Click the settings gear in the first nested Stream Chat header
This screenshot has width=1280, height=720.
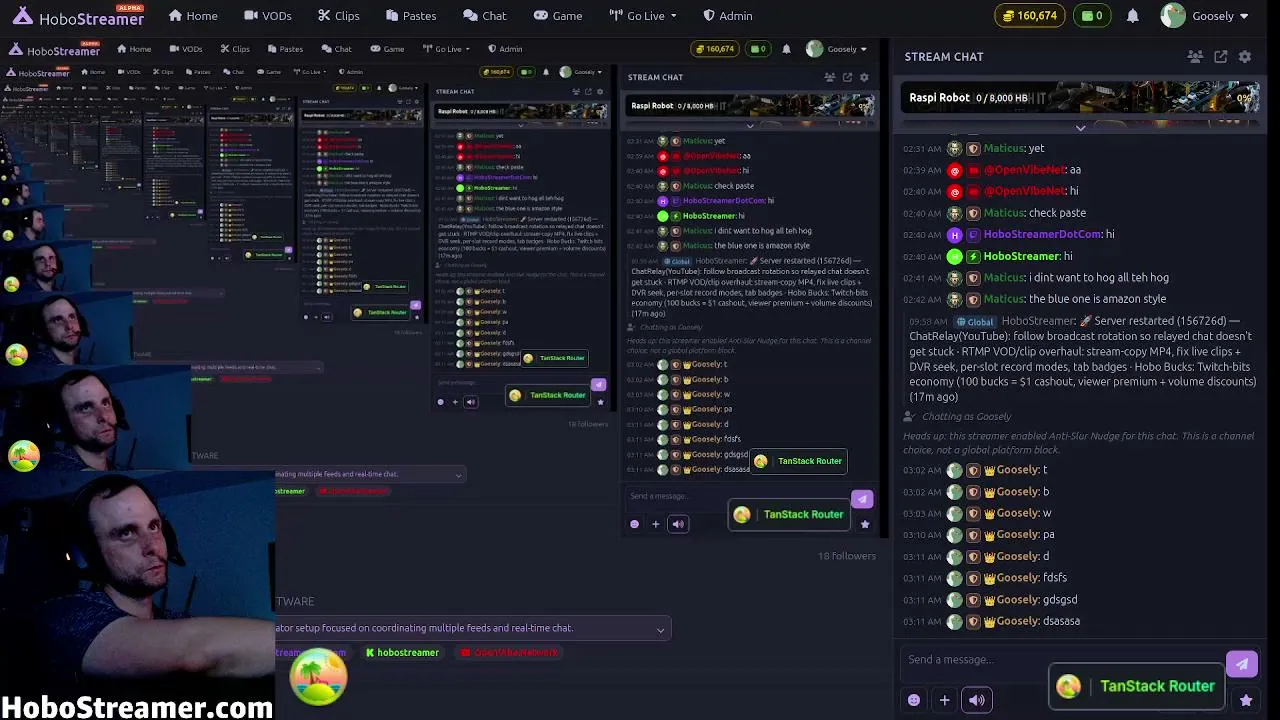tap(864, 77)
